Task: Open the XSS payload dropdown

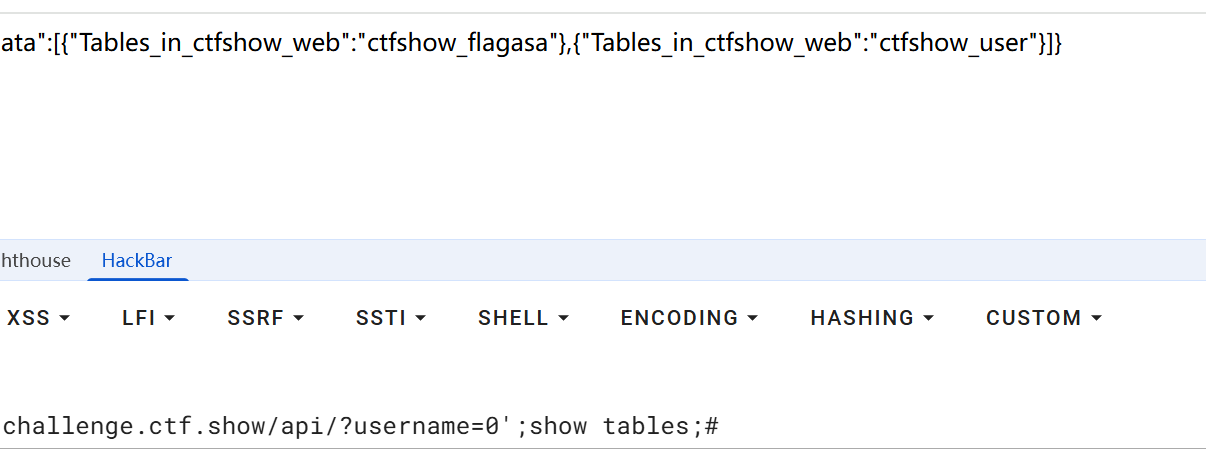Action: point(38,318)
